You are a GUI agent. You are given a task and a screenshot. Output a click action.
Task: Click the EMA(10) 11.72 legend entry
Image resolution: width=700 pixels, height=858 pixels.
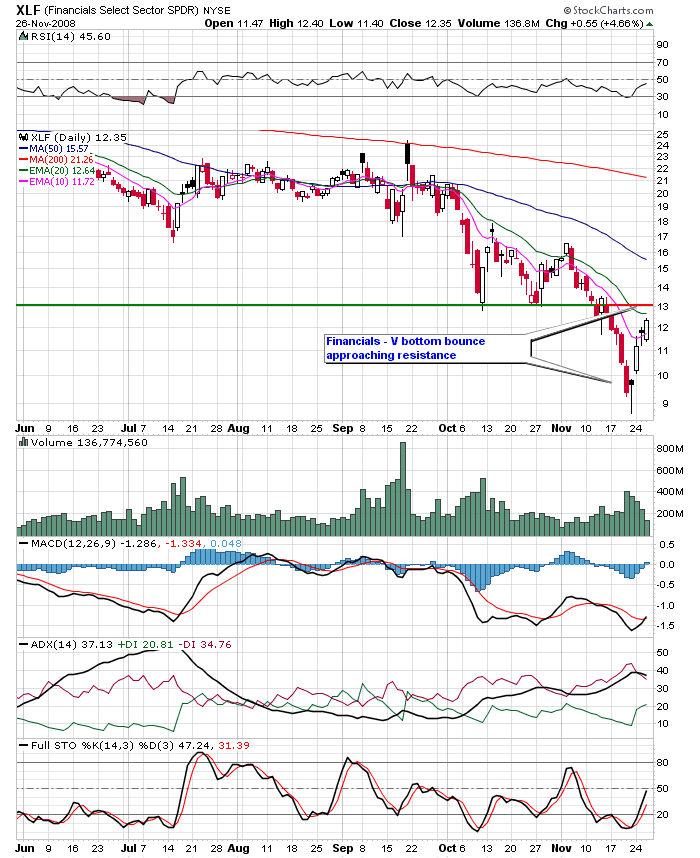[x=56, y=182]
